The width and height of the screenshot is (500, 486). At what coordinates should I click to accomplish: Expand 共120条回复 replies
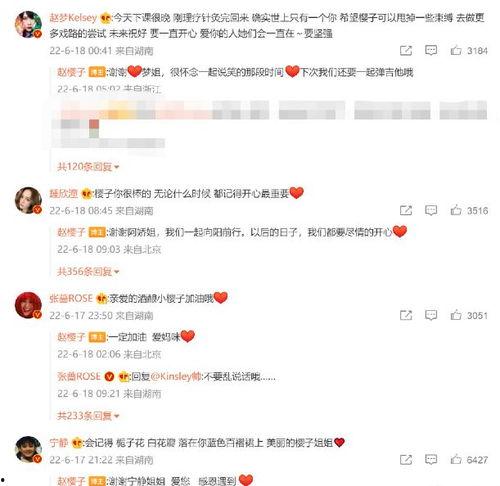(x=88, y=166)
